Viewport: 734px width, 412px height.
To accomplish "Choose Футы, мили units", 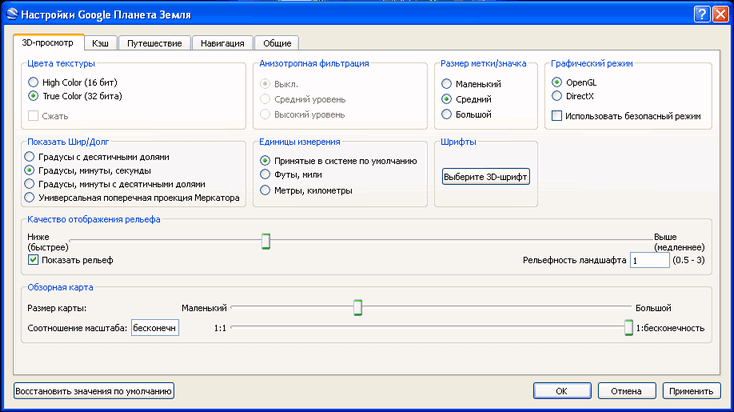I will 291,175.
